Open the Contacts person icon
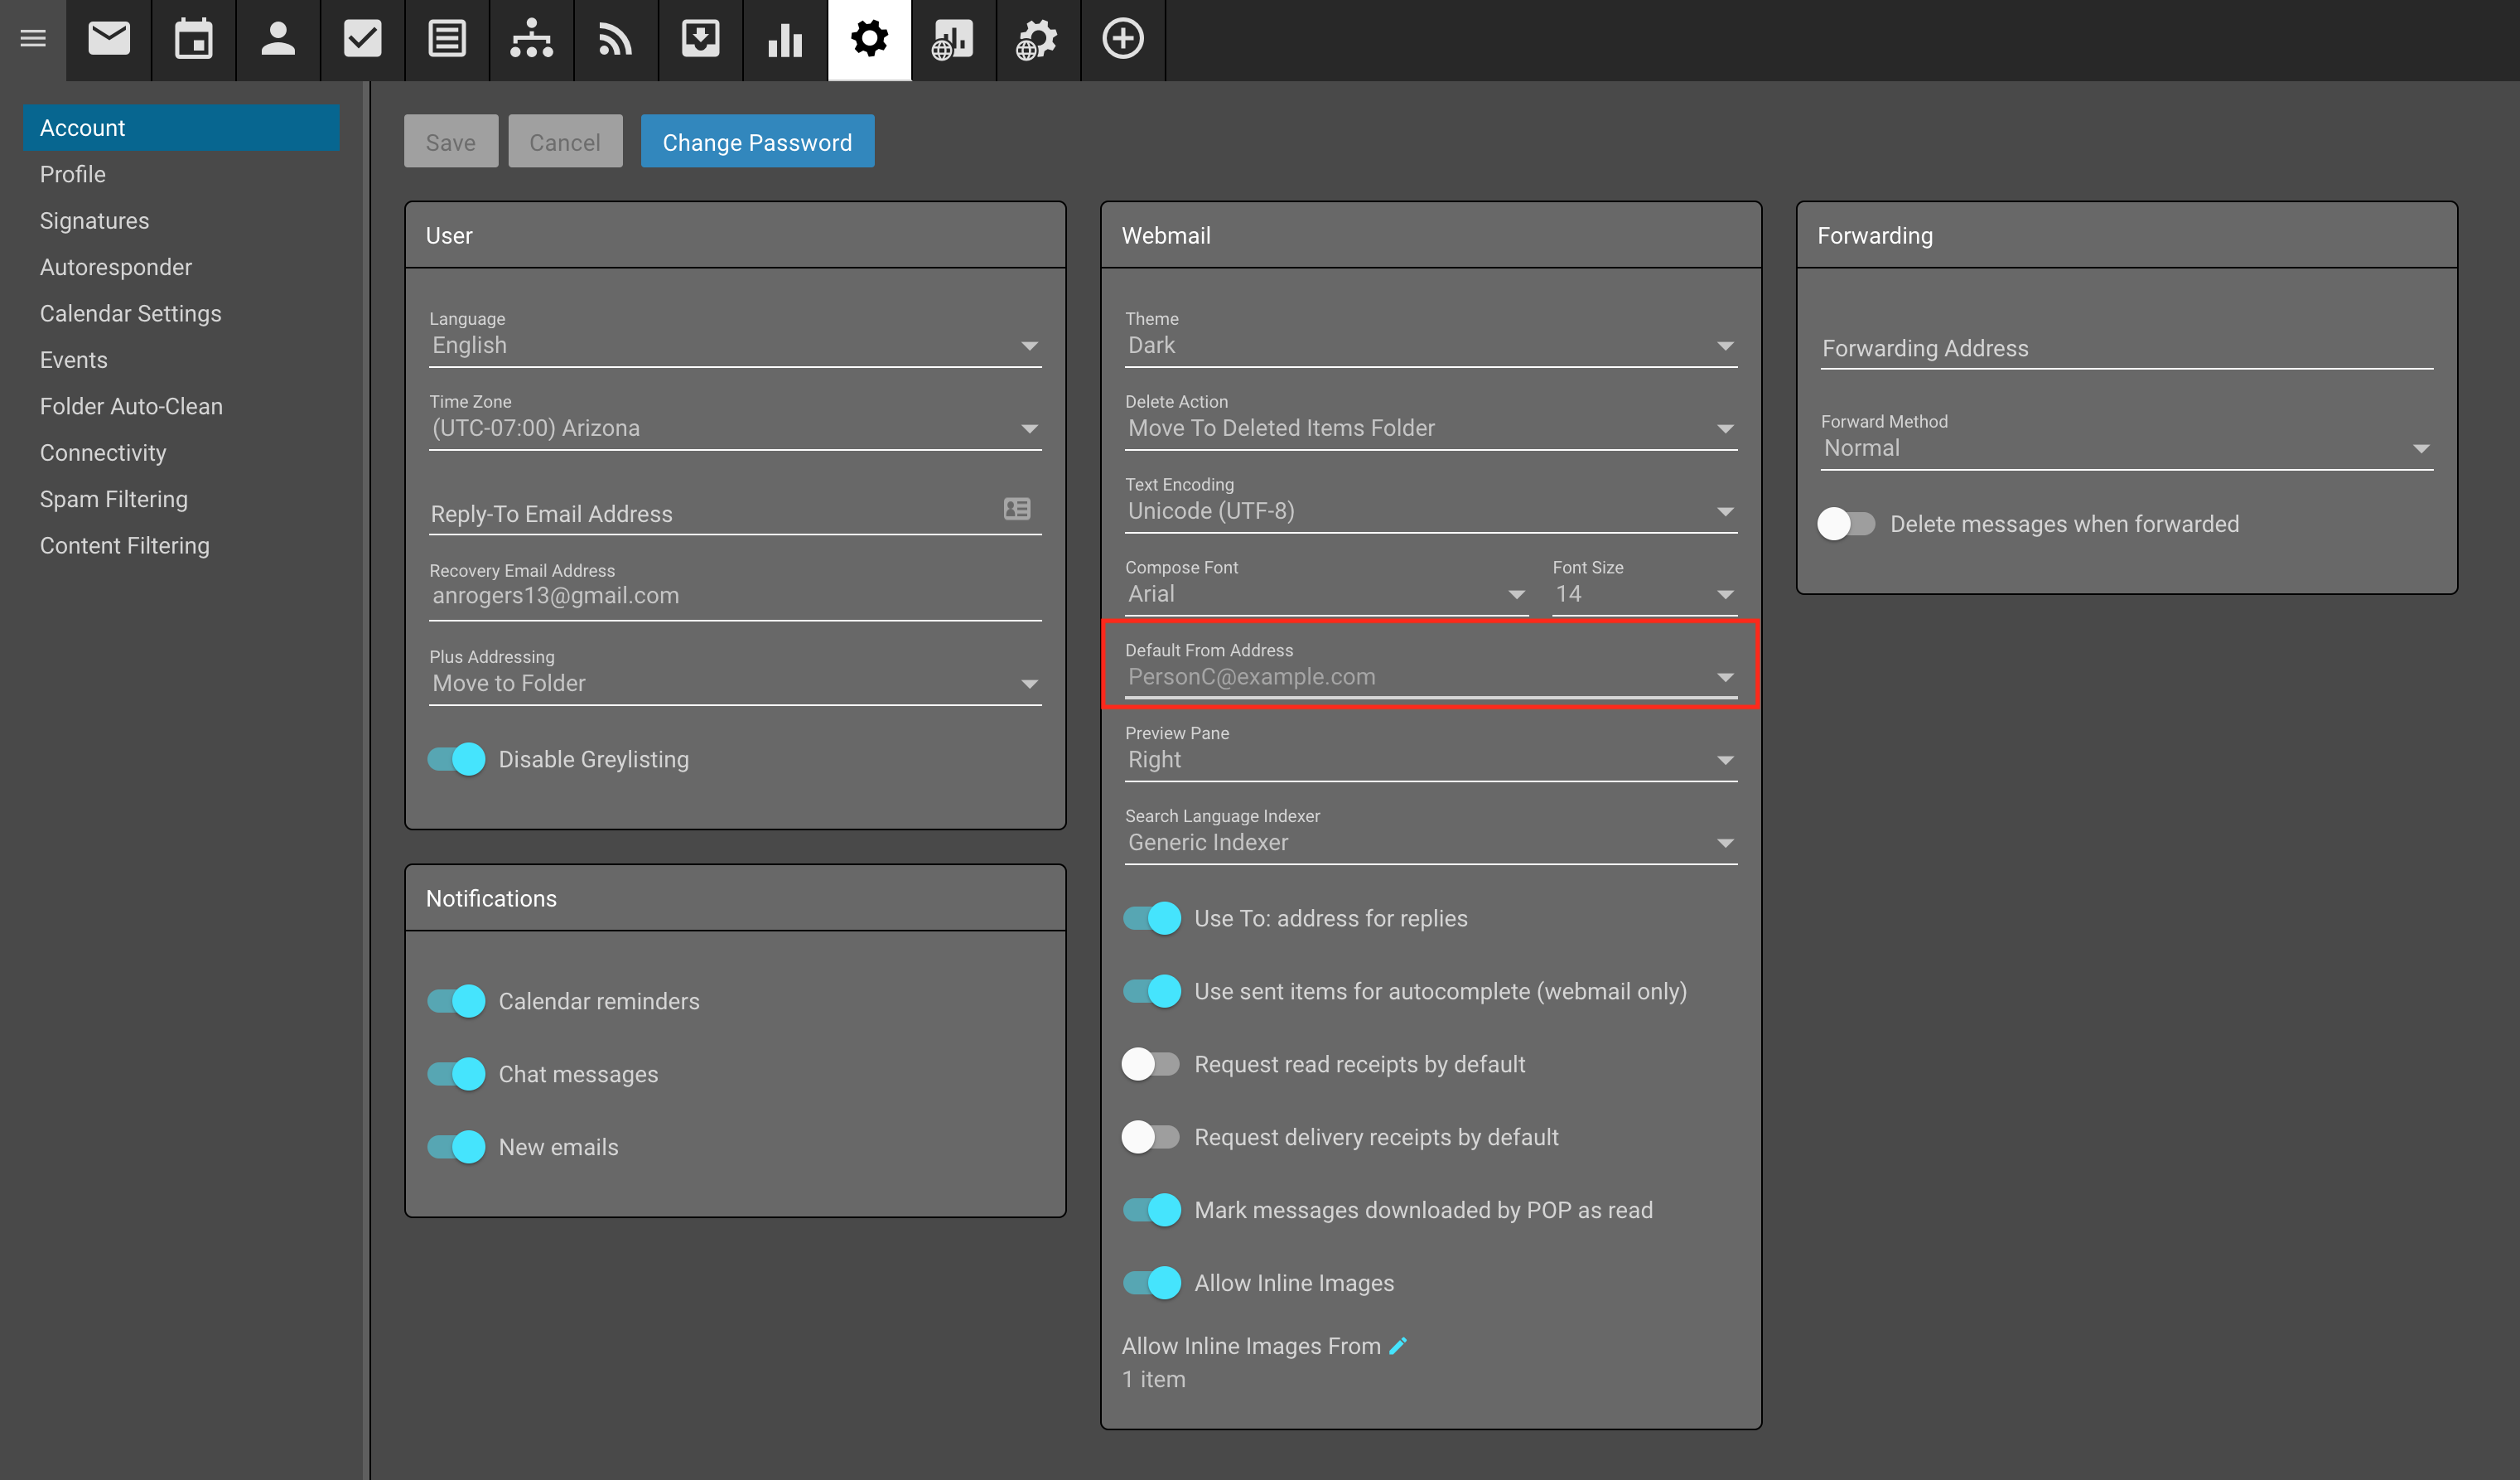The width and height of the screenshot is (2520, 1480). [x=278, y=40]
